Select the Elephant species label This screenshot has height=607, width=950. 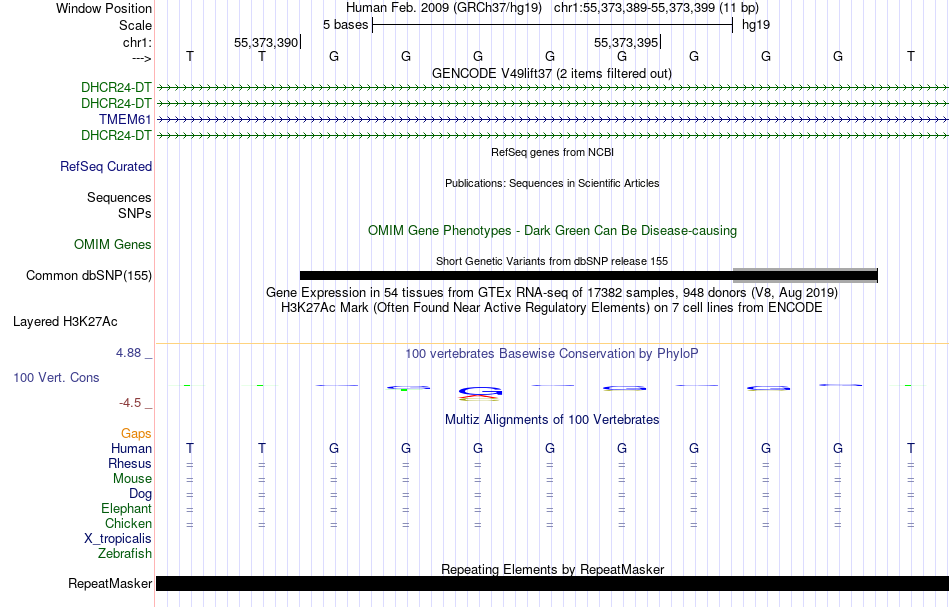pos(126,508)
